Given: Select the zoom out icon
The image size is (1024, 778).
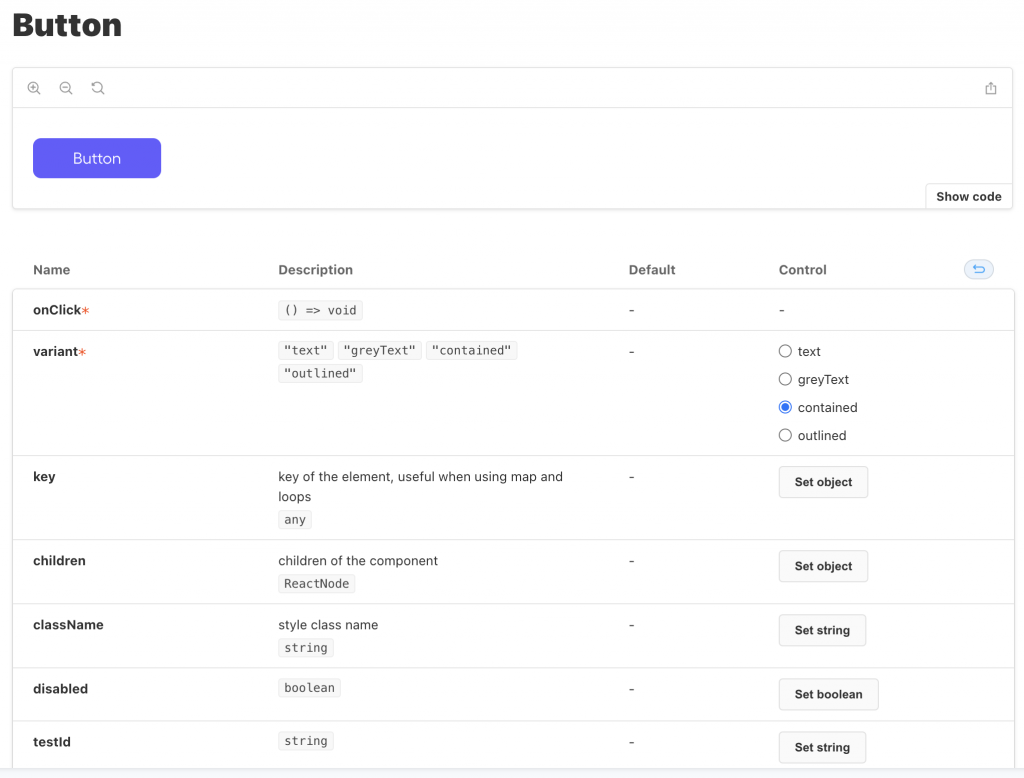Looking at the screenshot, I should click(66, 88).
